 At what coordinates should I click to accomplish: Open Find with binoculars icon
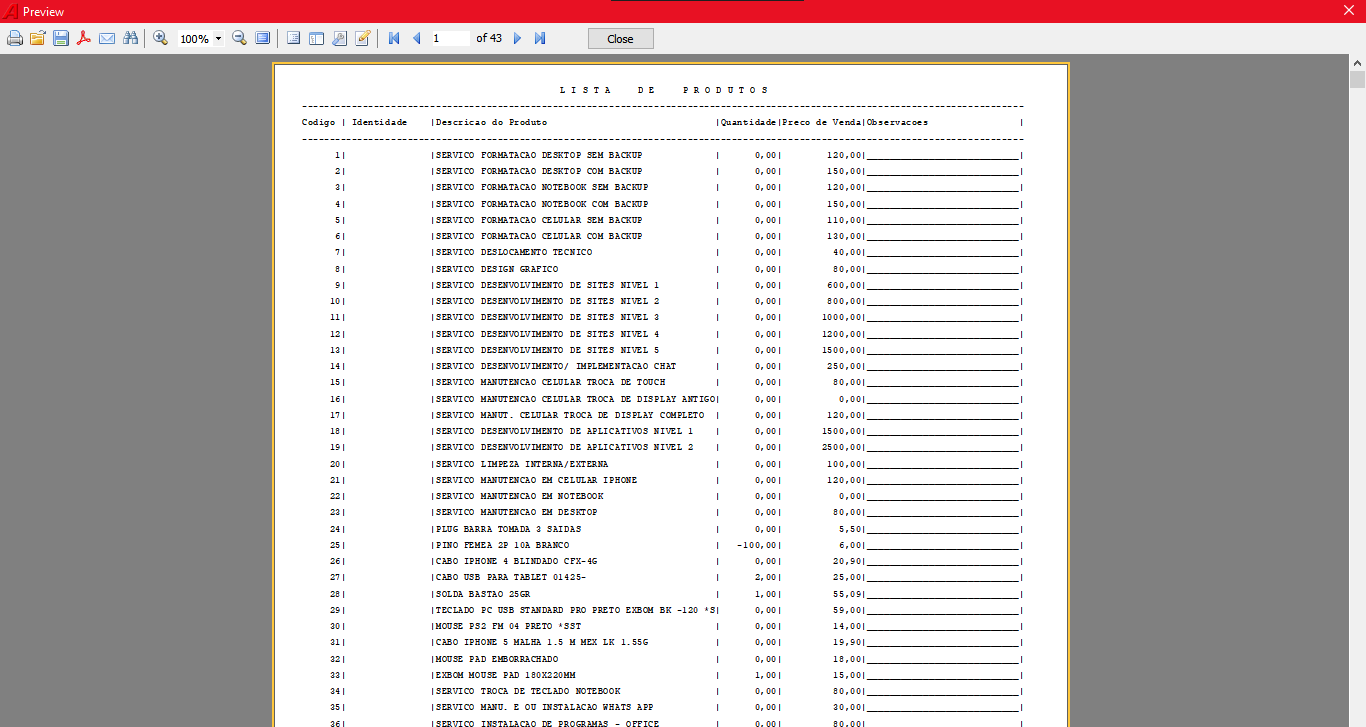130,38
